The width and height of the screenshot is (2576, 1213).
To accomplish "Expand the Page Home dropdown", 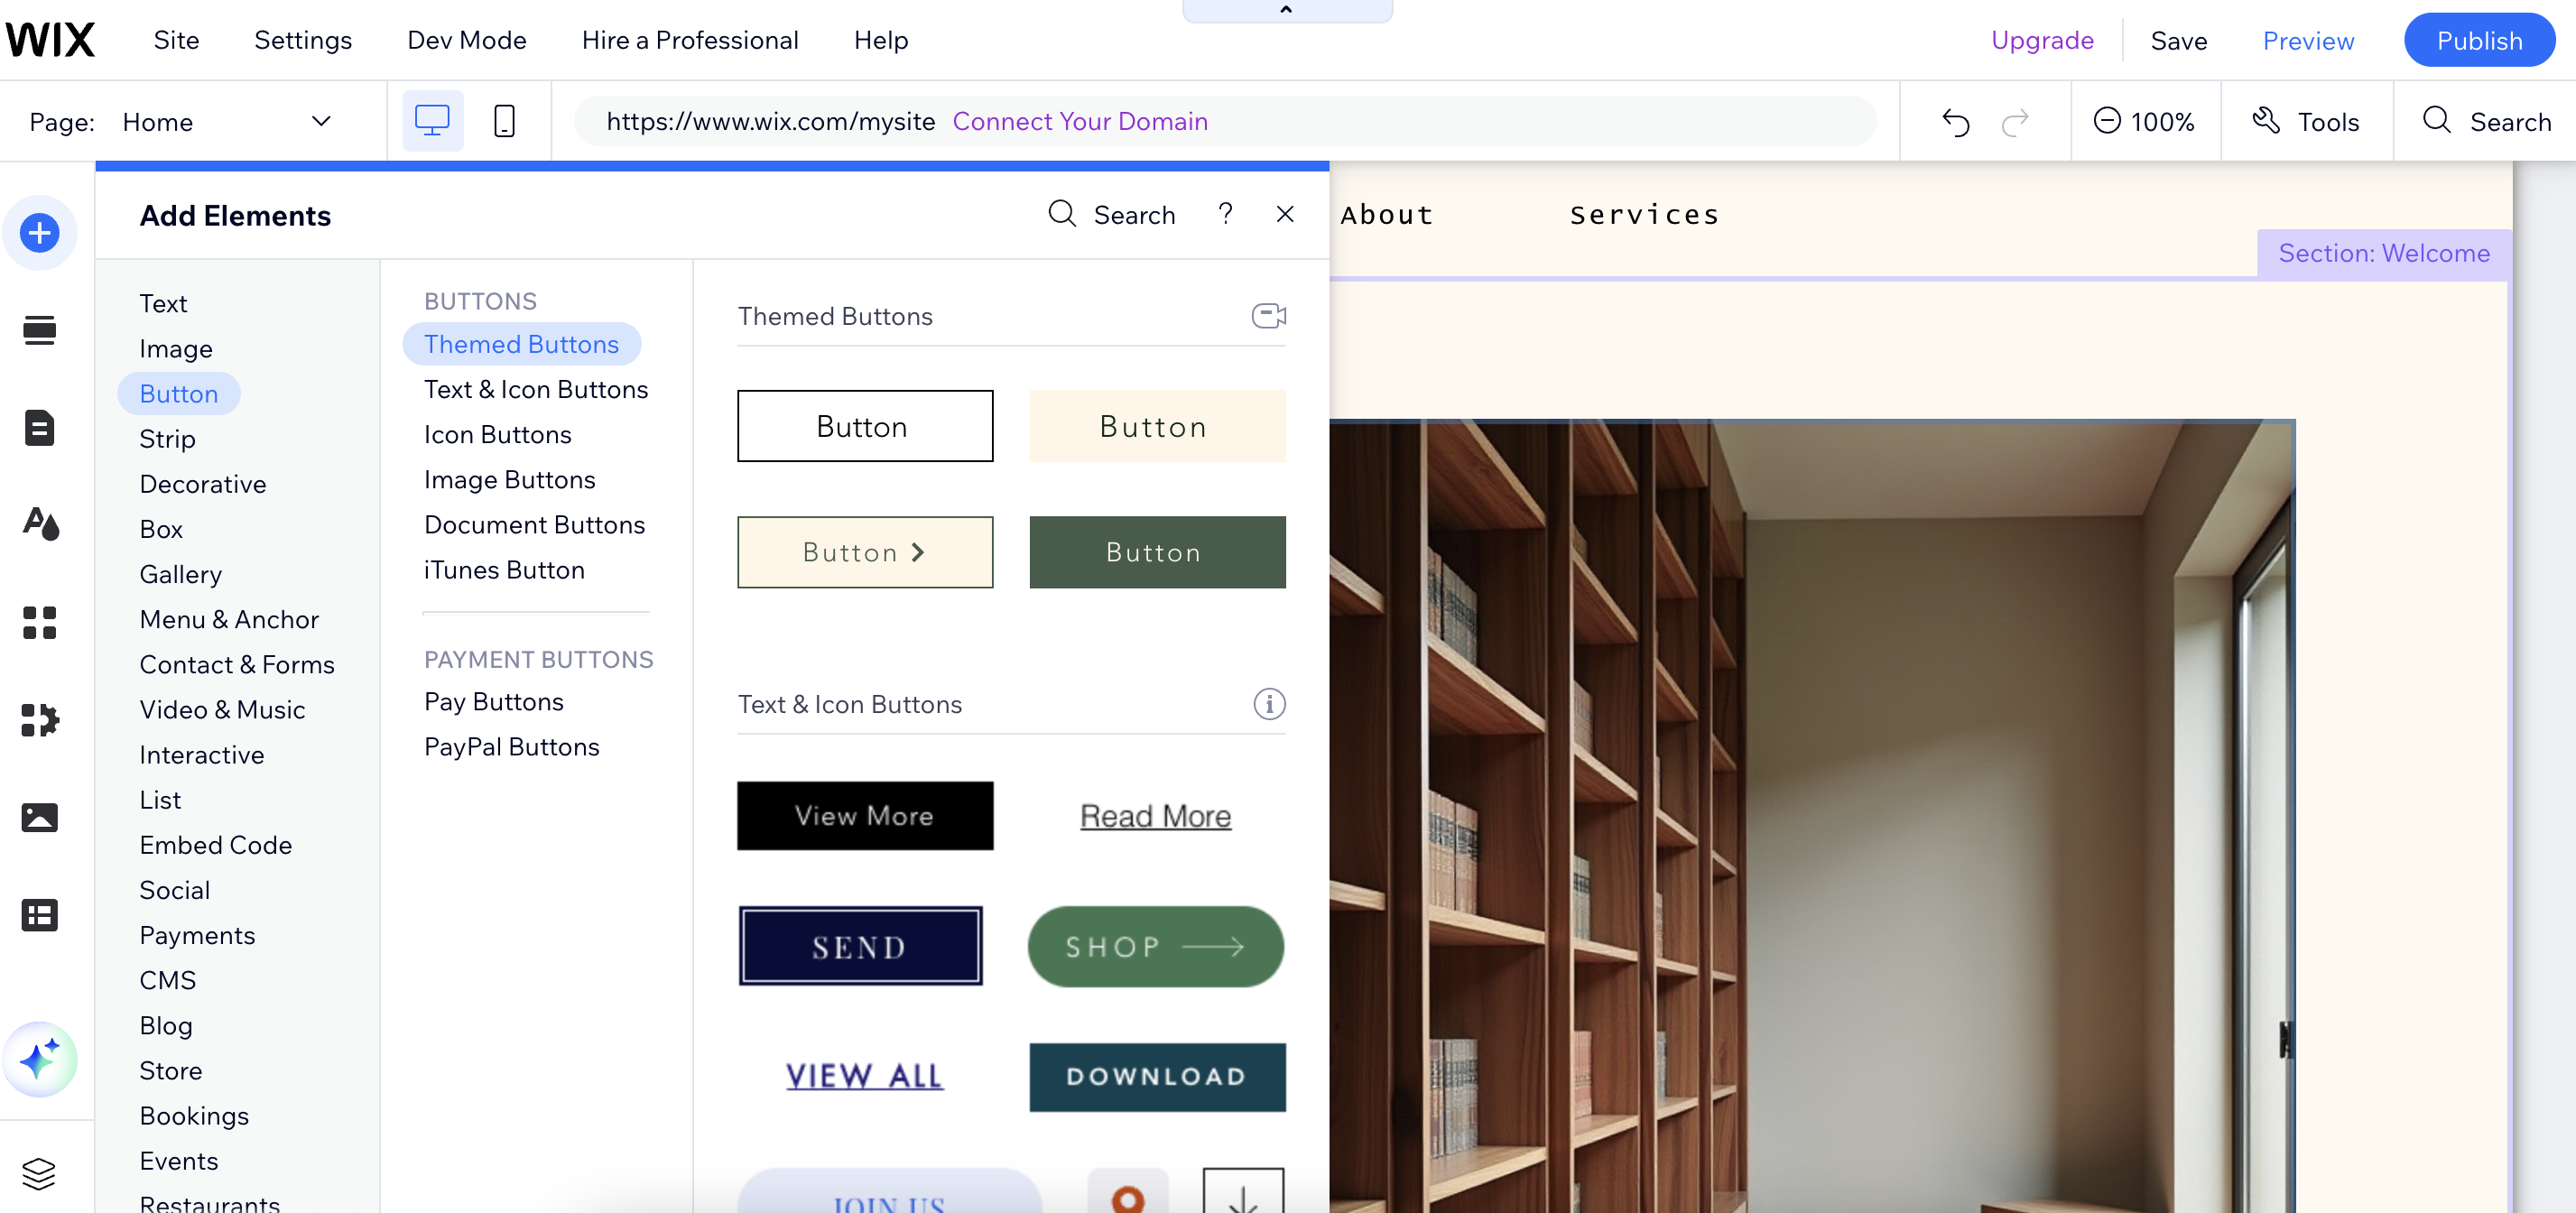I will coord(320,121).
